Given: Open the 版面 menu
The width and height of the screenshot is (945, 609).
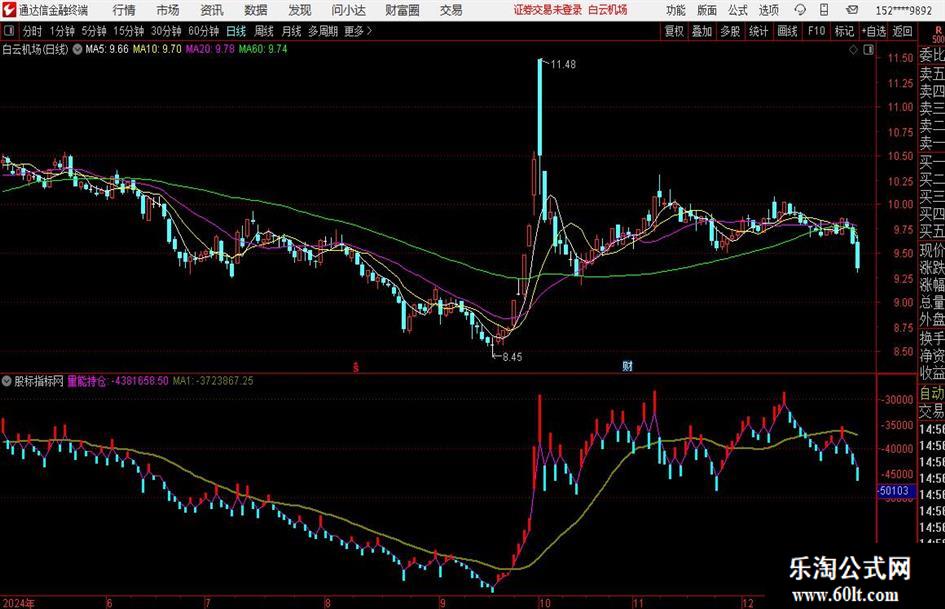Looking at the screenshot, I should pyautogui.click(x=707, y=10).
